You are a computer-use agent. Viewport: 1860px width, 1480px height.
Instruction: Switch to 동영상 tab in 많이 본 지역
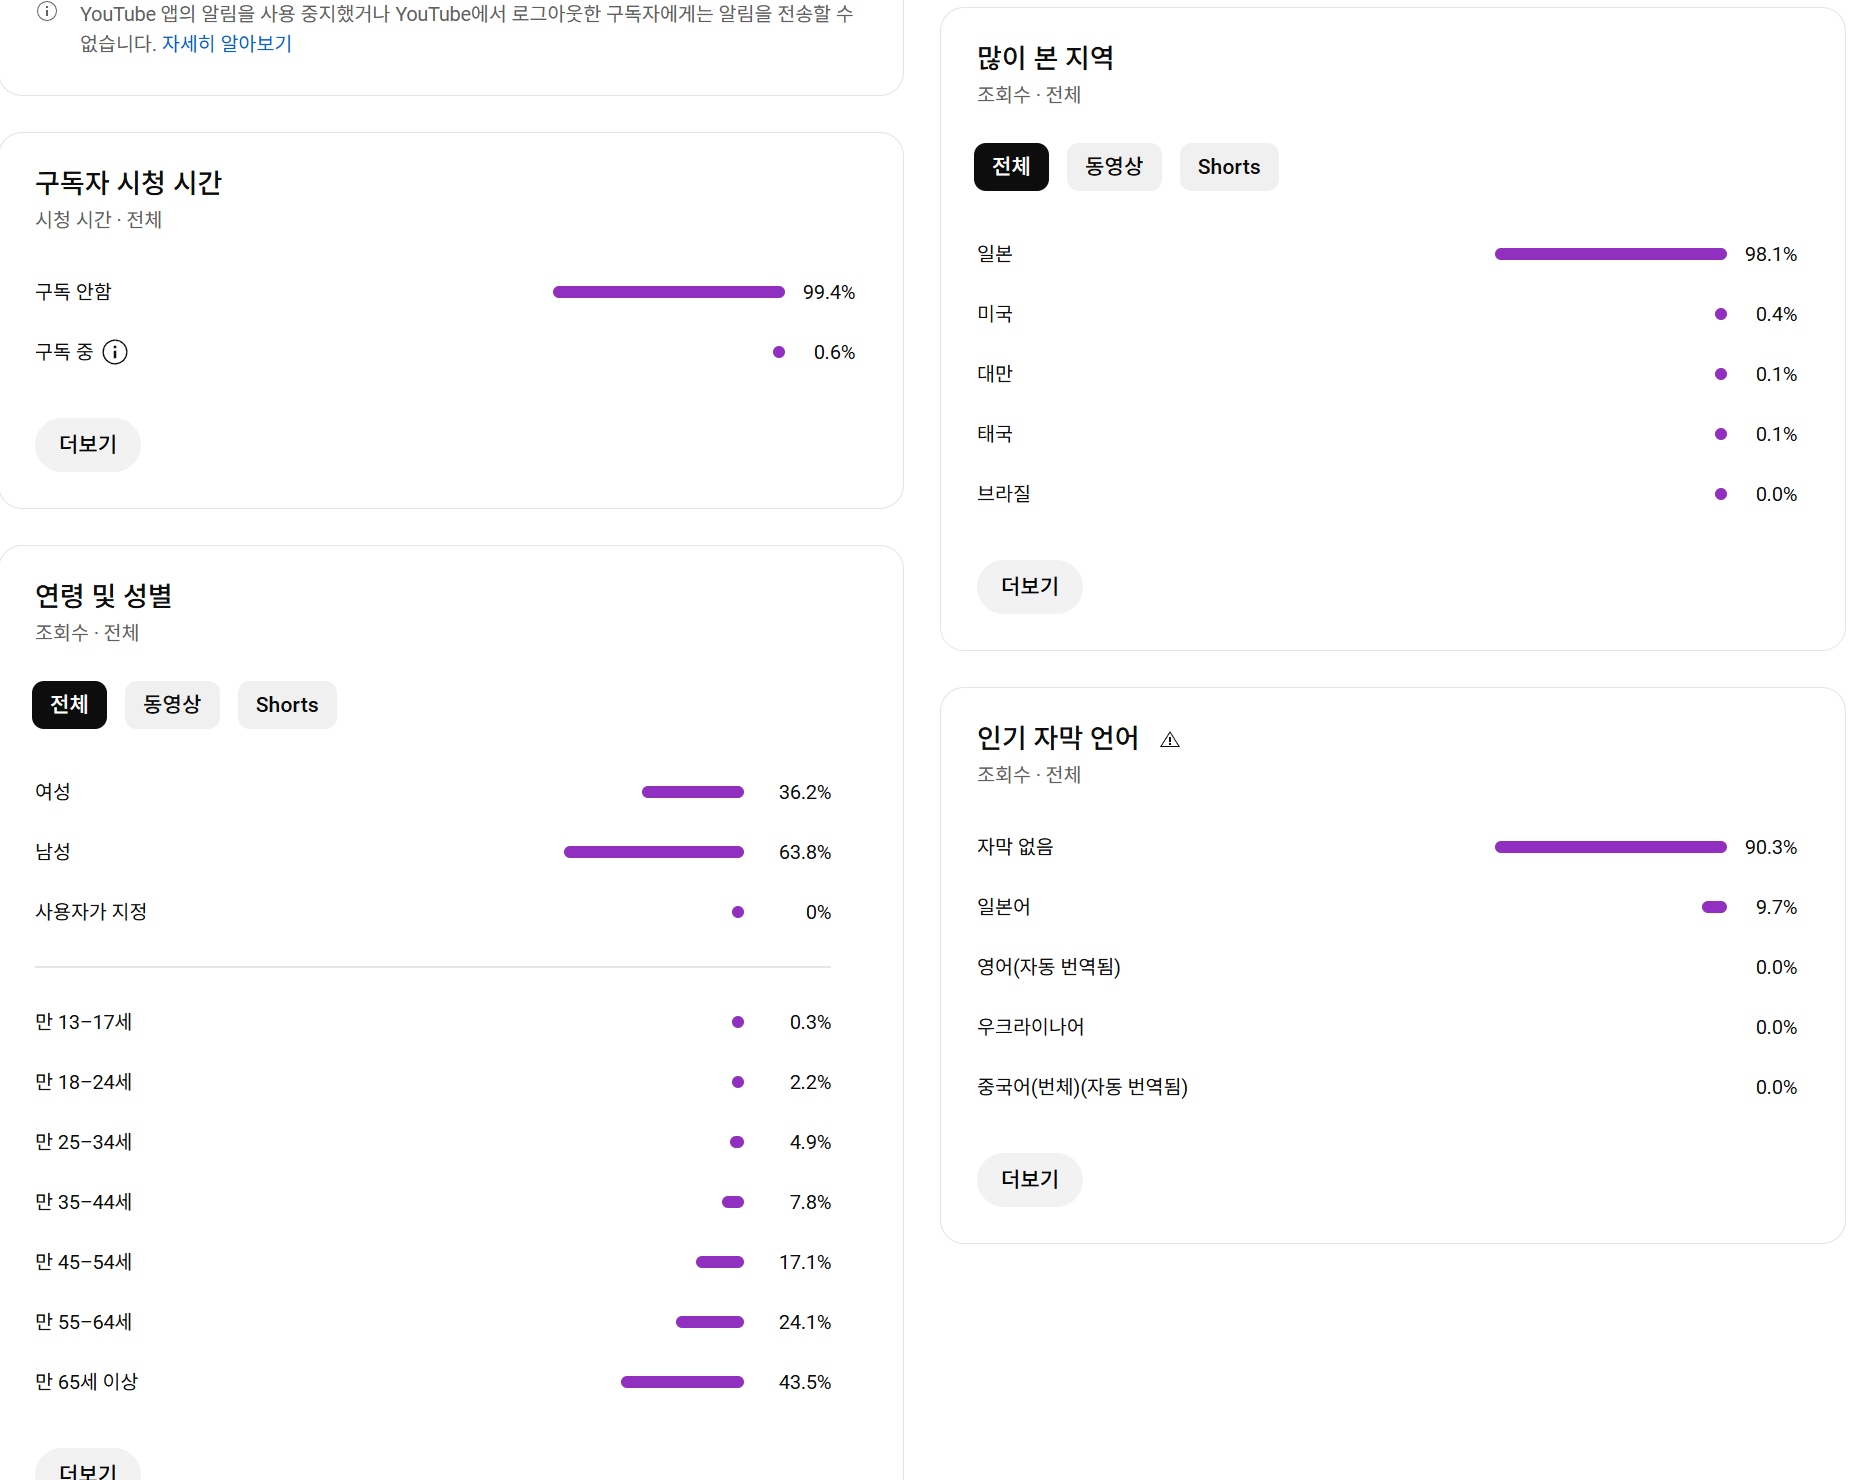[x=1114, y=166]
